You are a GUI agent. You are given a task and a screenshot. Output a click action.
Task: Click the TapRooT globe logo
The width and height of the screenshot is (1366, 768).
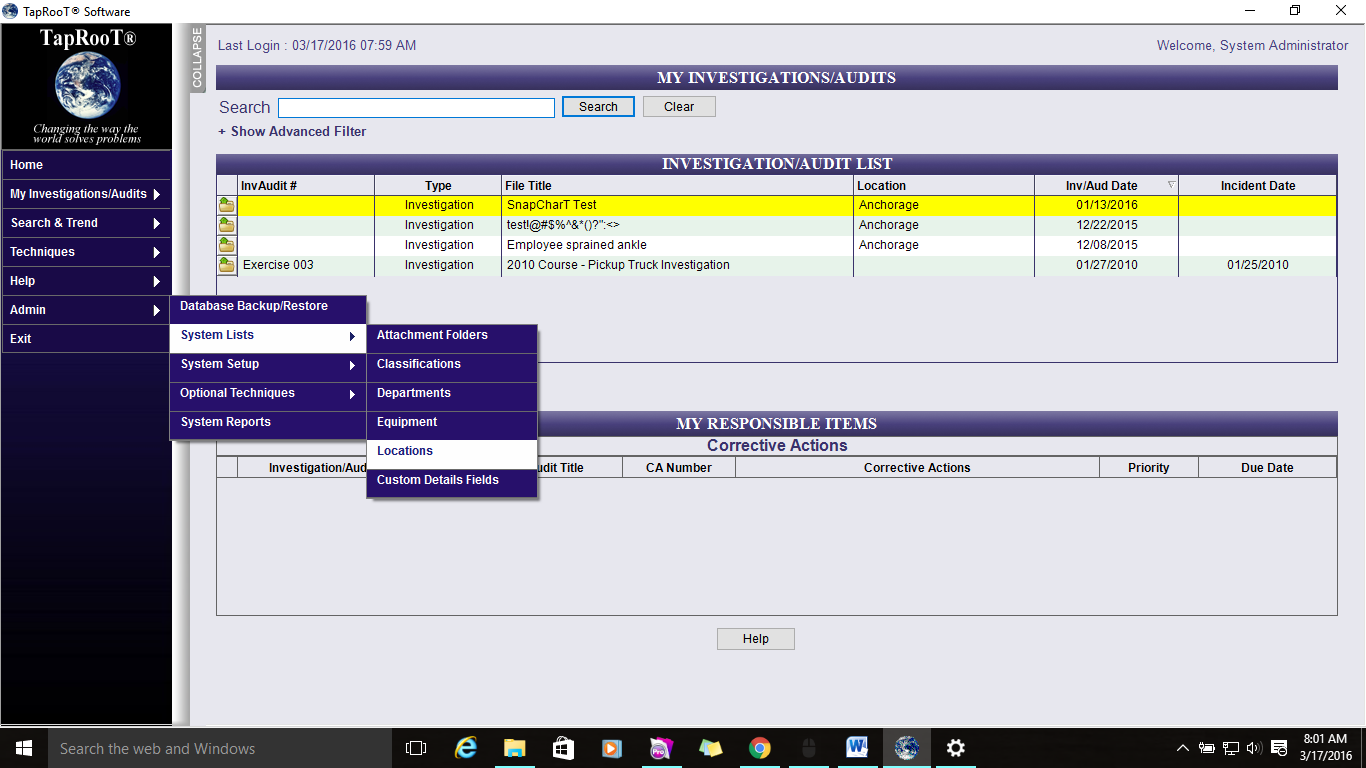pos(87,86)
